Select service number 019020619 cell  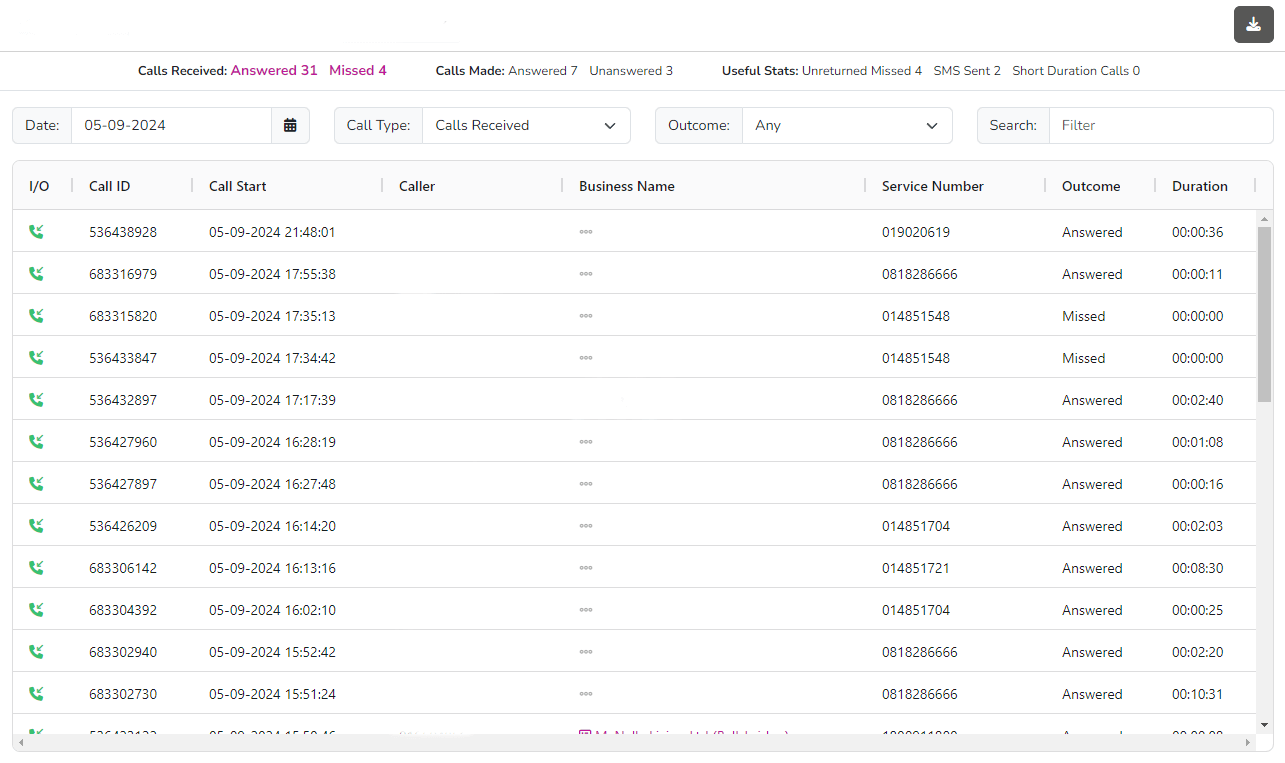click(916, 232)
